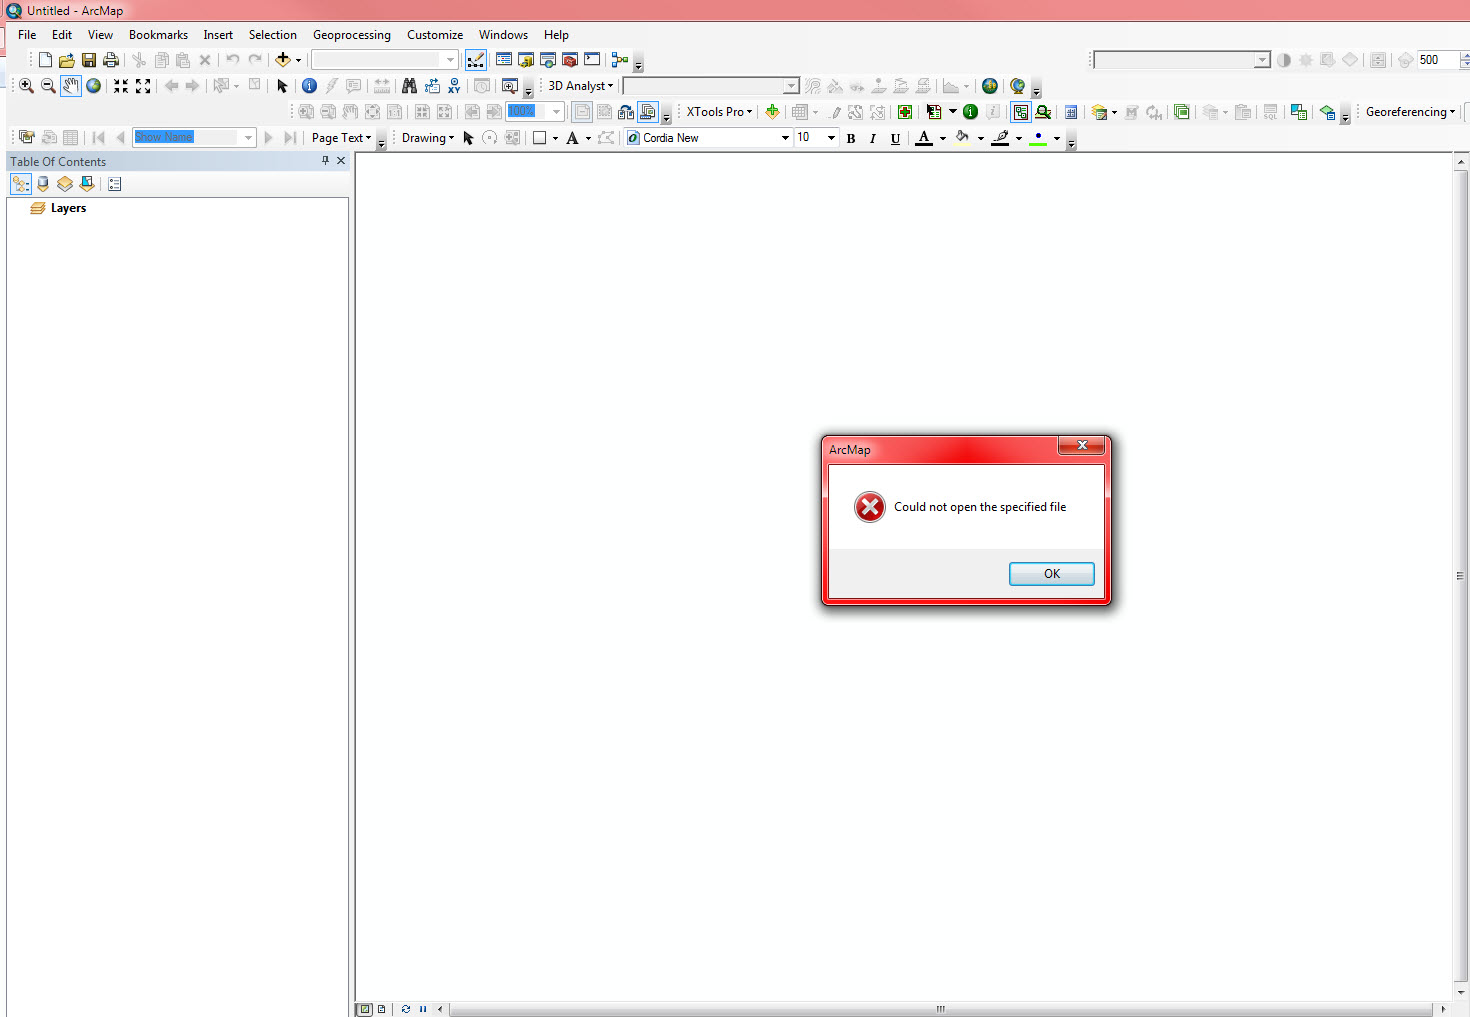Click the map's horizontal scrollbar
Image resolution: width=1470 pixels, height=1017 pixels.
pos(941,1009)
